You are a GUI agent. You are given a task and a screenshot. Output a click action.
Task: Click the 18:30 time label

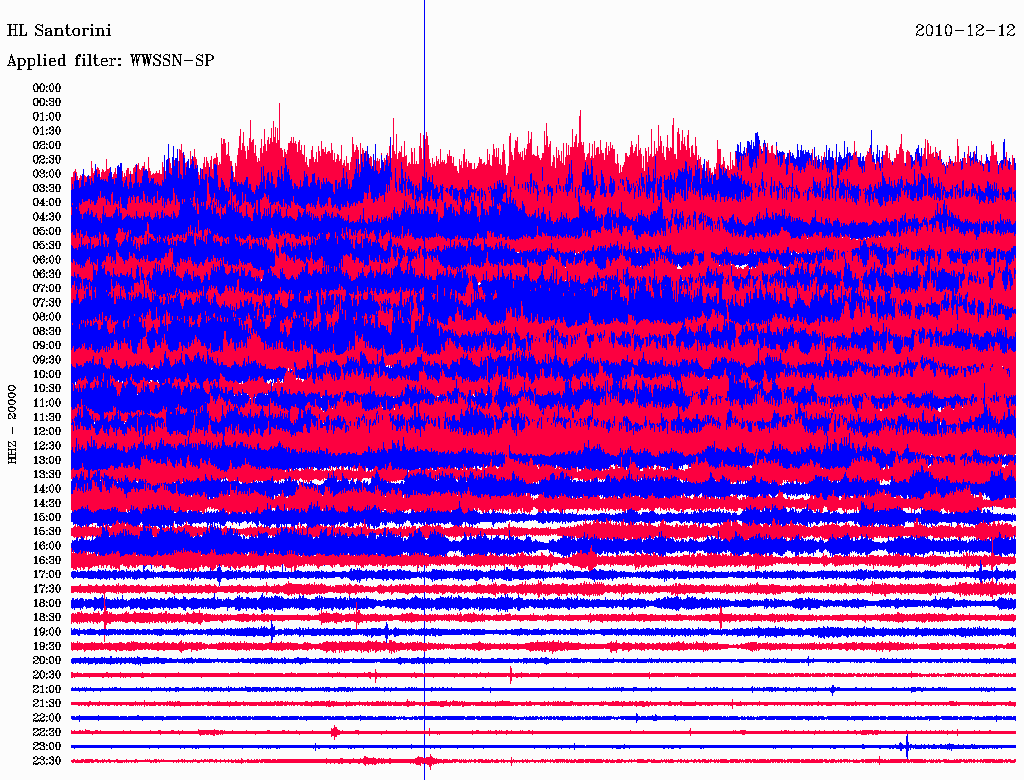pos(47,617)
